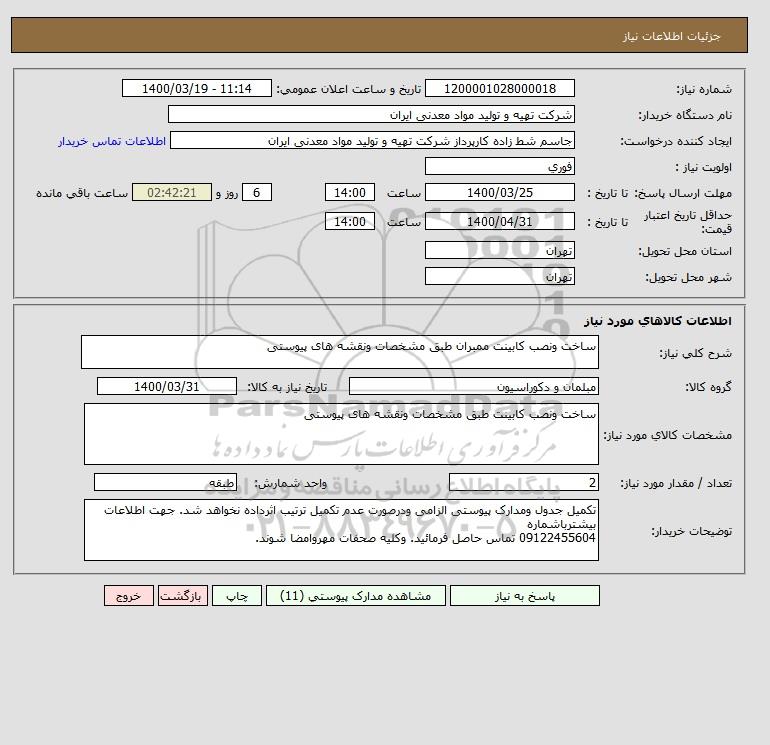Click the تاریخ و ساعت اعلان عمومی label

click(x=349, y=89)
